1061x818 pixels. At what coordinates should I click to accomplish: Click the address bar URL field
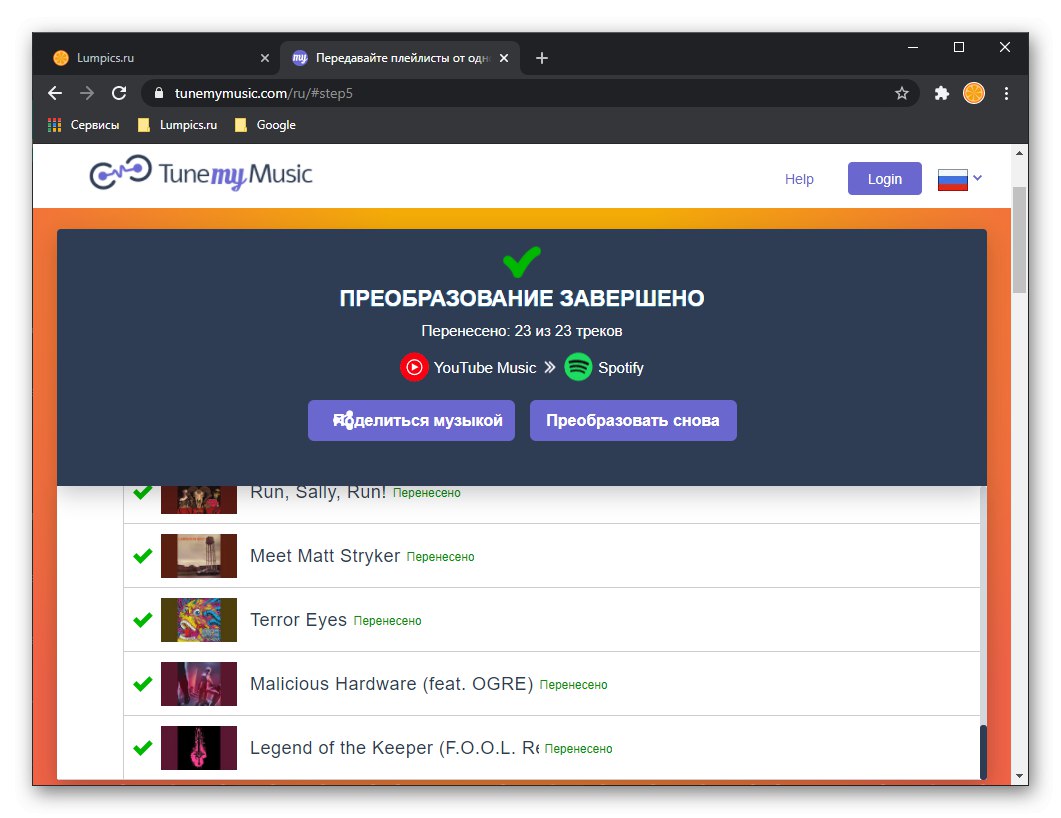click(x=528, y=93)
